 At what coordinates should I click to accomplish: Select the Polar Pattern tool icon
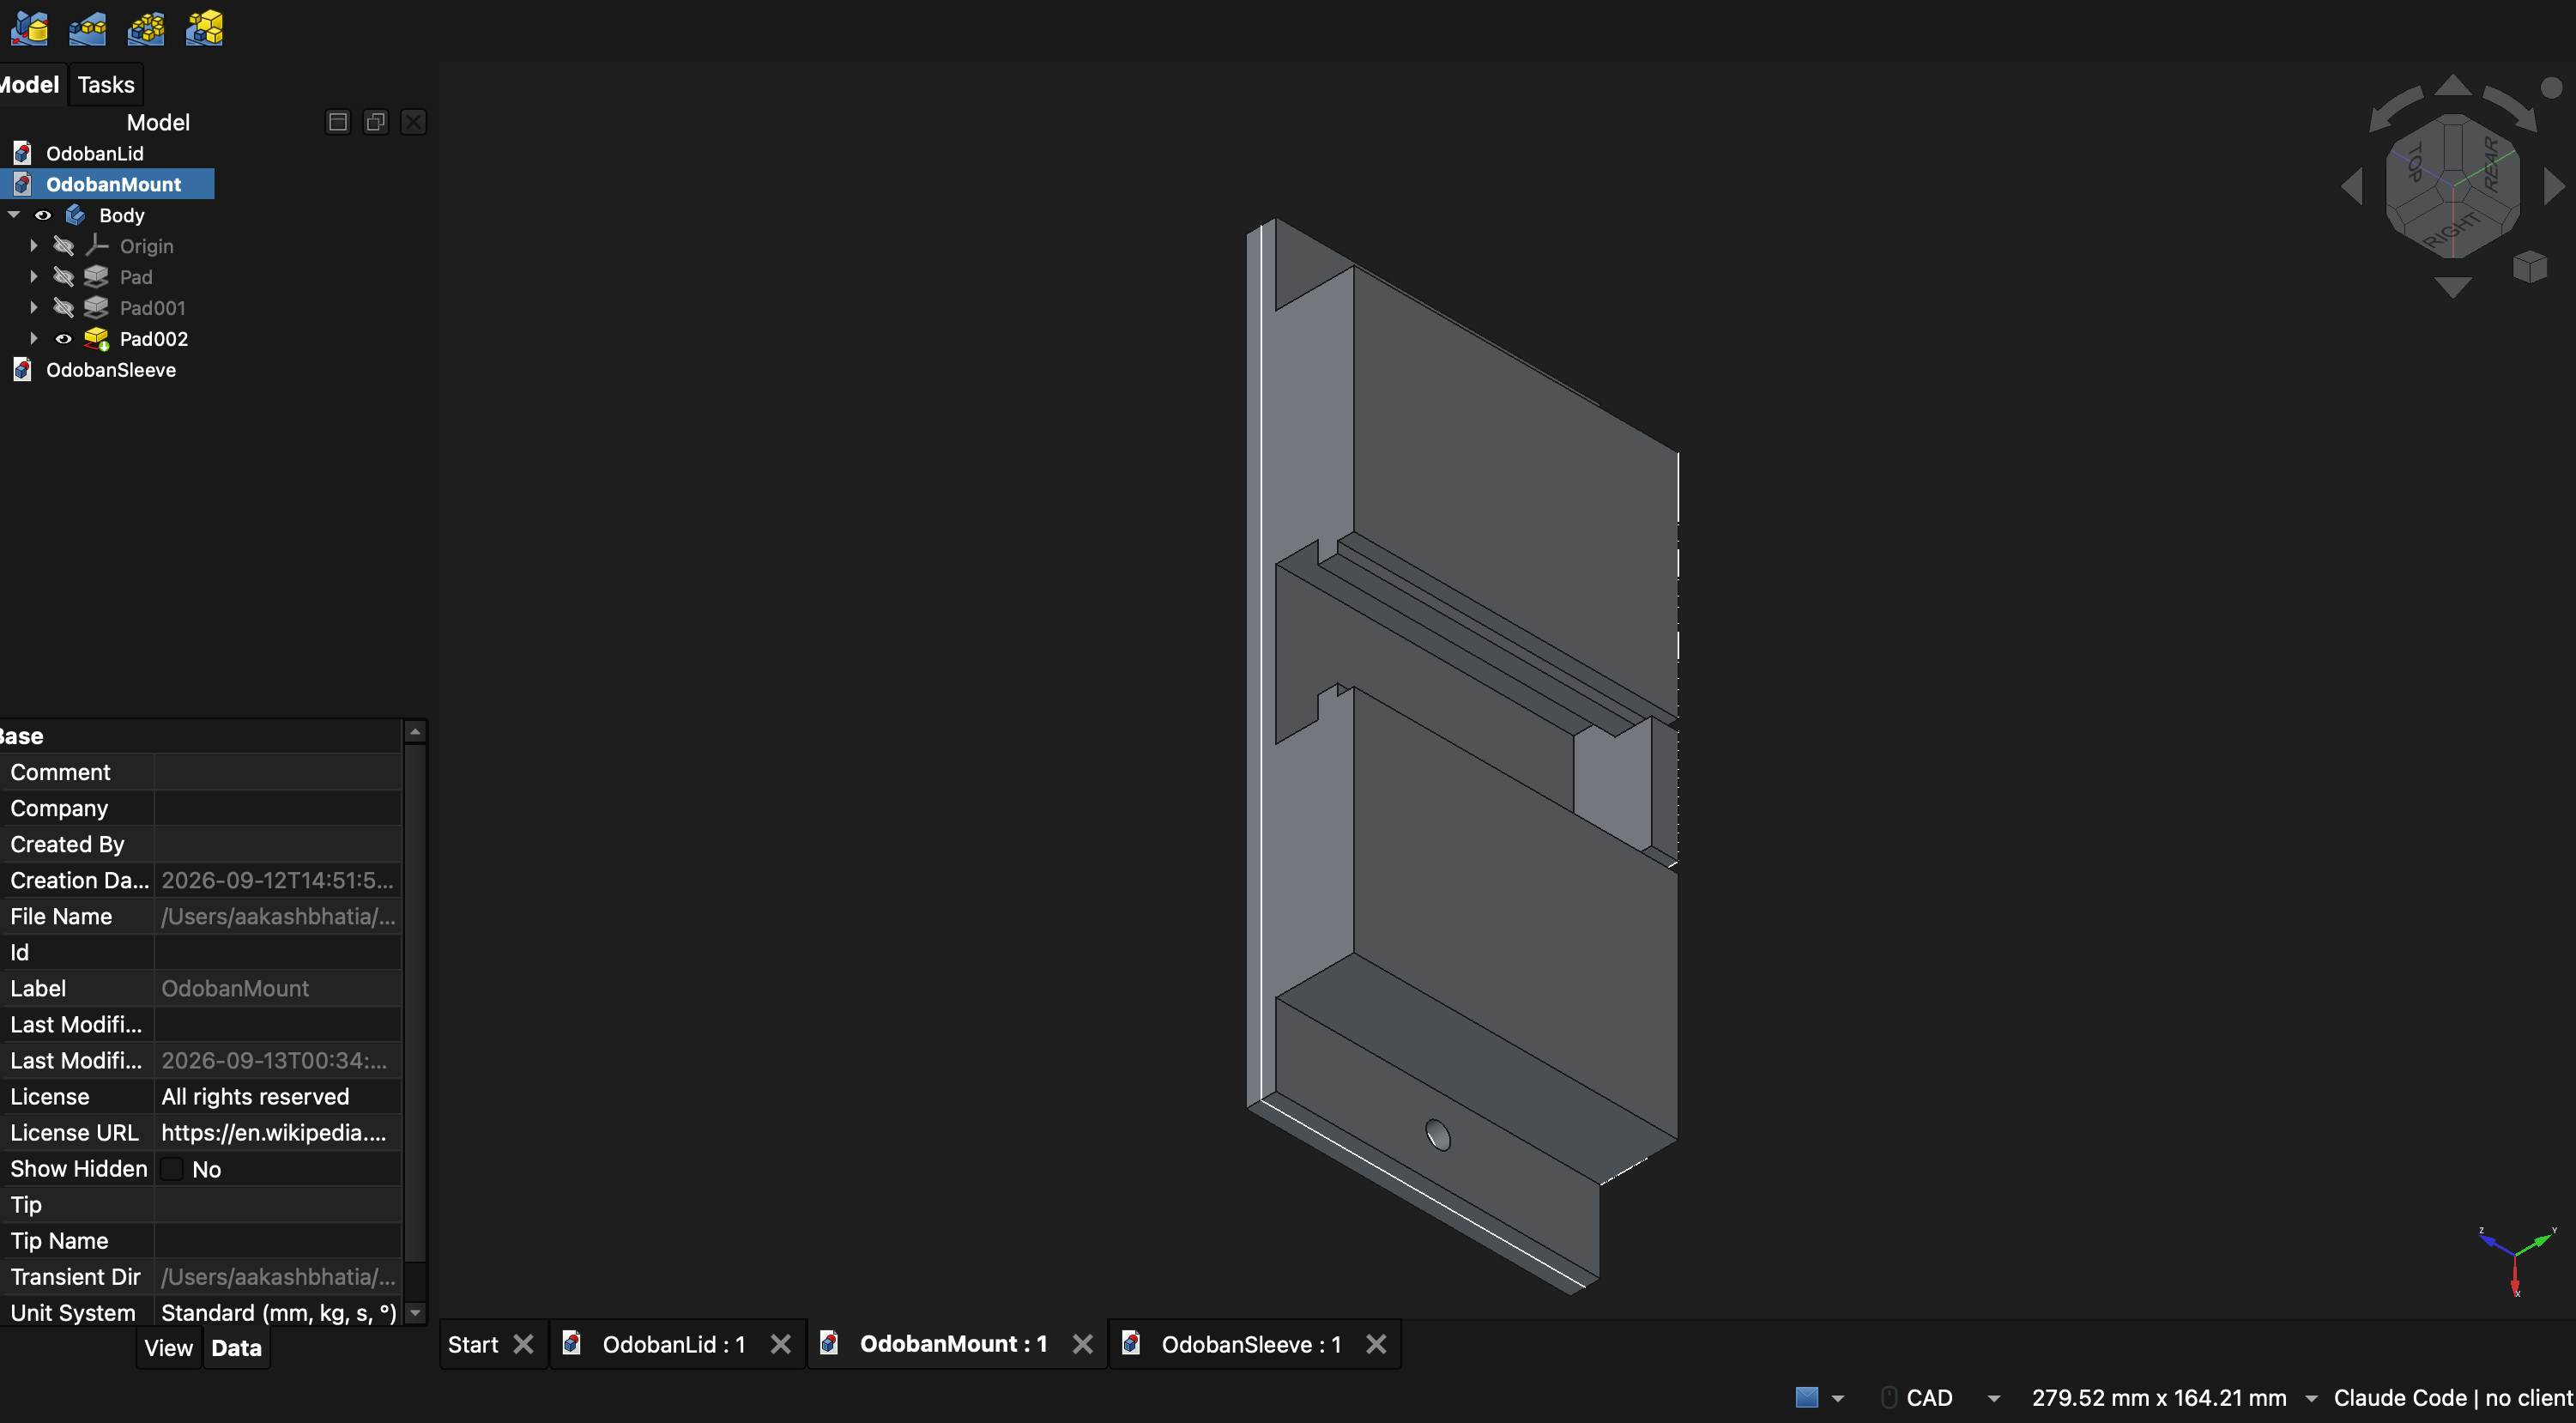(146, 28)
